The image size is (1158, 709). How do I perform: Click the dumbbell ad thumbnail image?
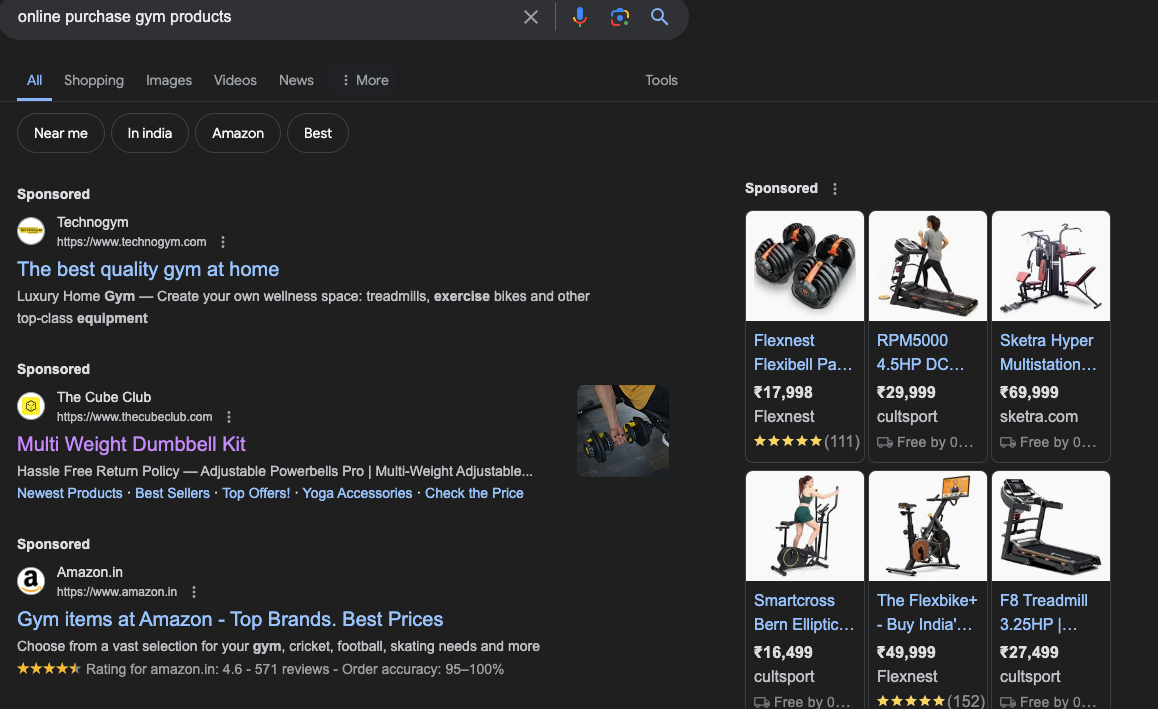pyautogui.click(x=623, y=431)
